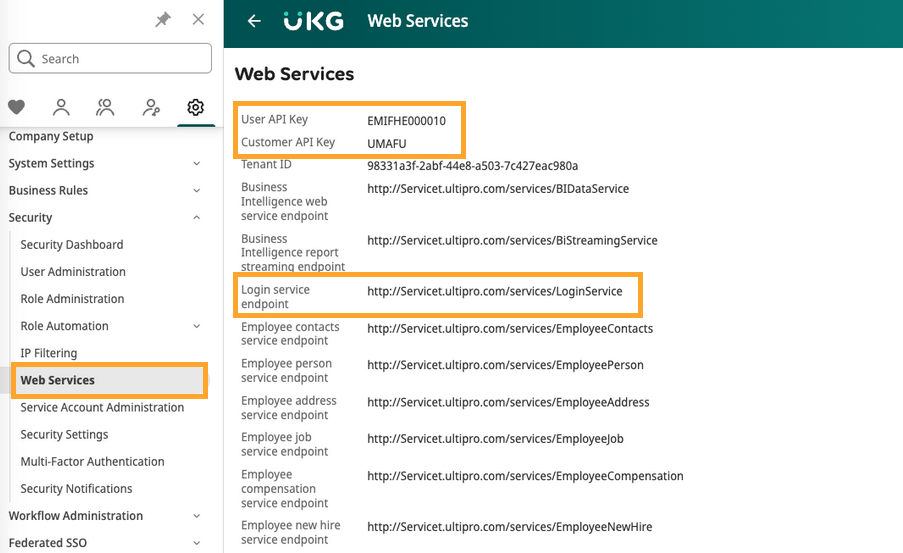
Task: Click the magnifier search icon
Action: coord(25,59)
